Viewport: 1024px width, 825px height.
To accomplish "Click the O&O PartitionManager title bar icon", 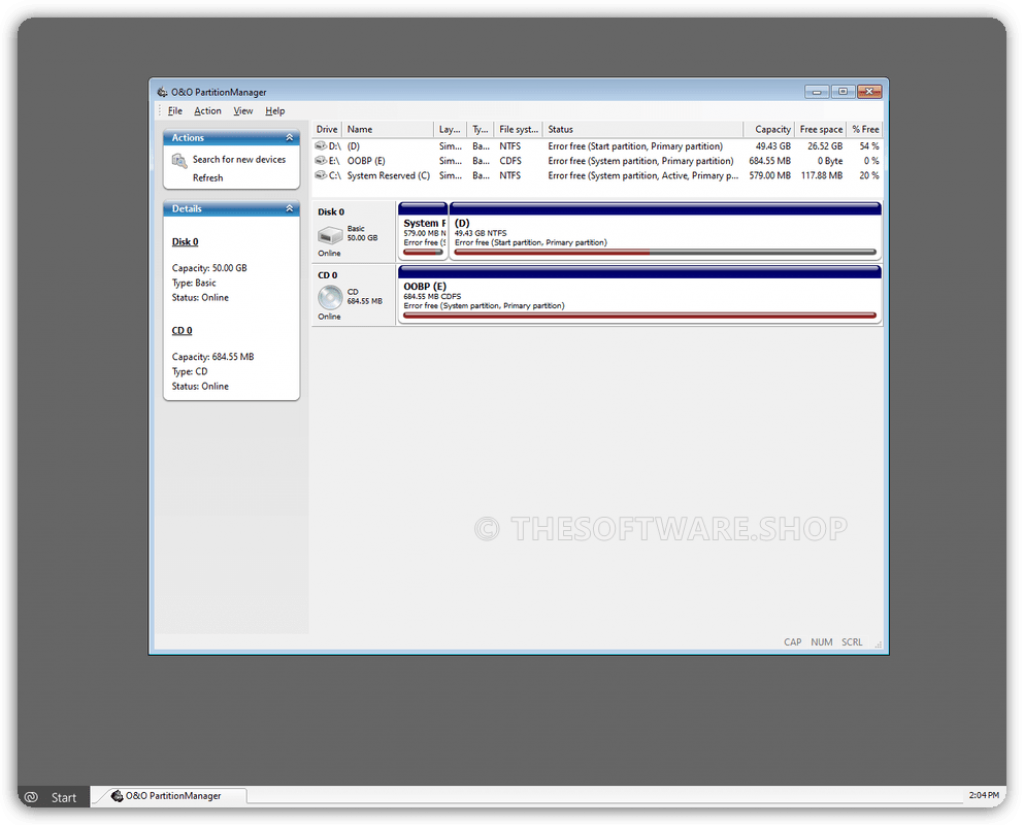I will 162,92.
